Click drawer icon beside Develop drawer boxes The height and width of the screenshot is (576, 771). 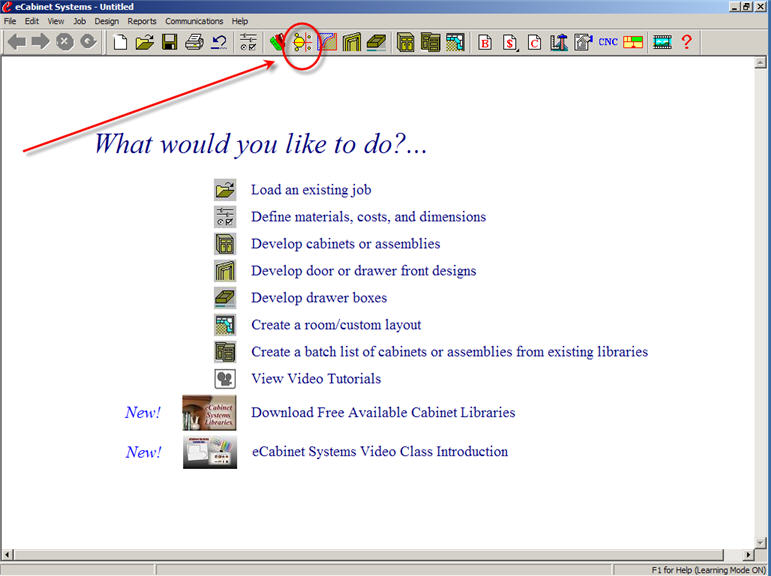click(x=225, y=298)
